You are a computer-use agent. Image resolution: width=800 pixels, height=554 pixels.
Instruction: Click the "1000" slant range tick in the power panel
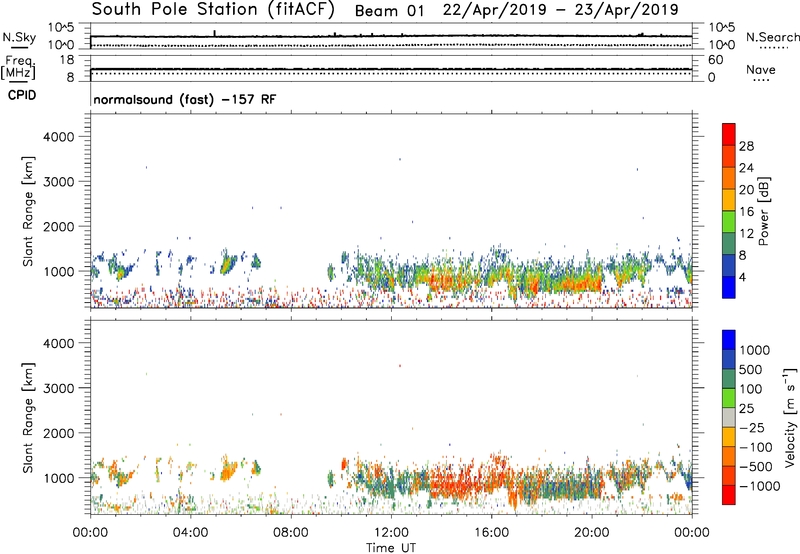click(x=58, y=271)
